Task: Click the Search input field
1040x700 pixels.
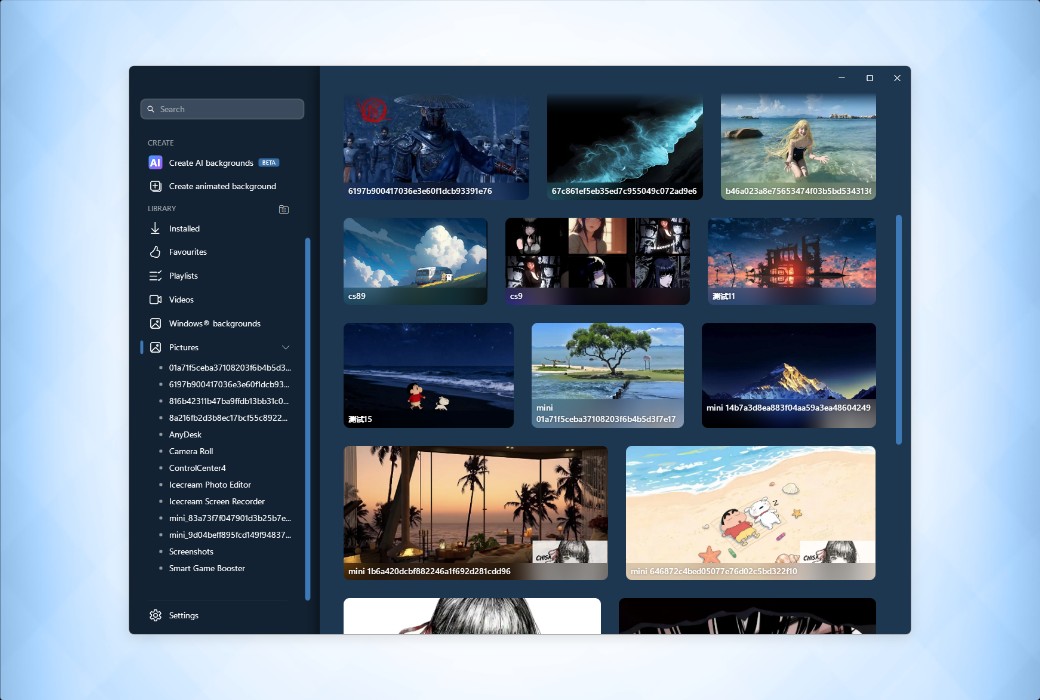Action: (222, 109)
